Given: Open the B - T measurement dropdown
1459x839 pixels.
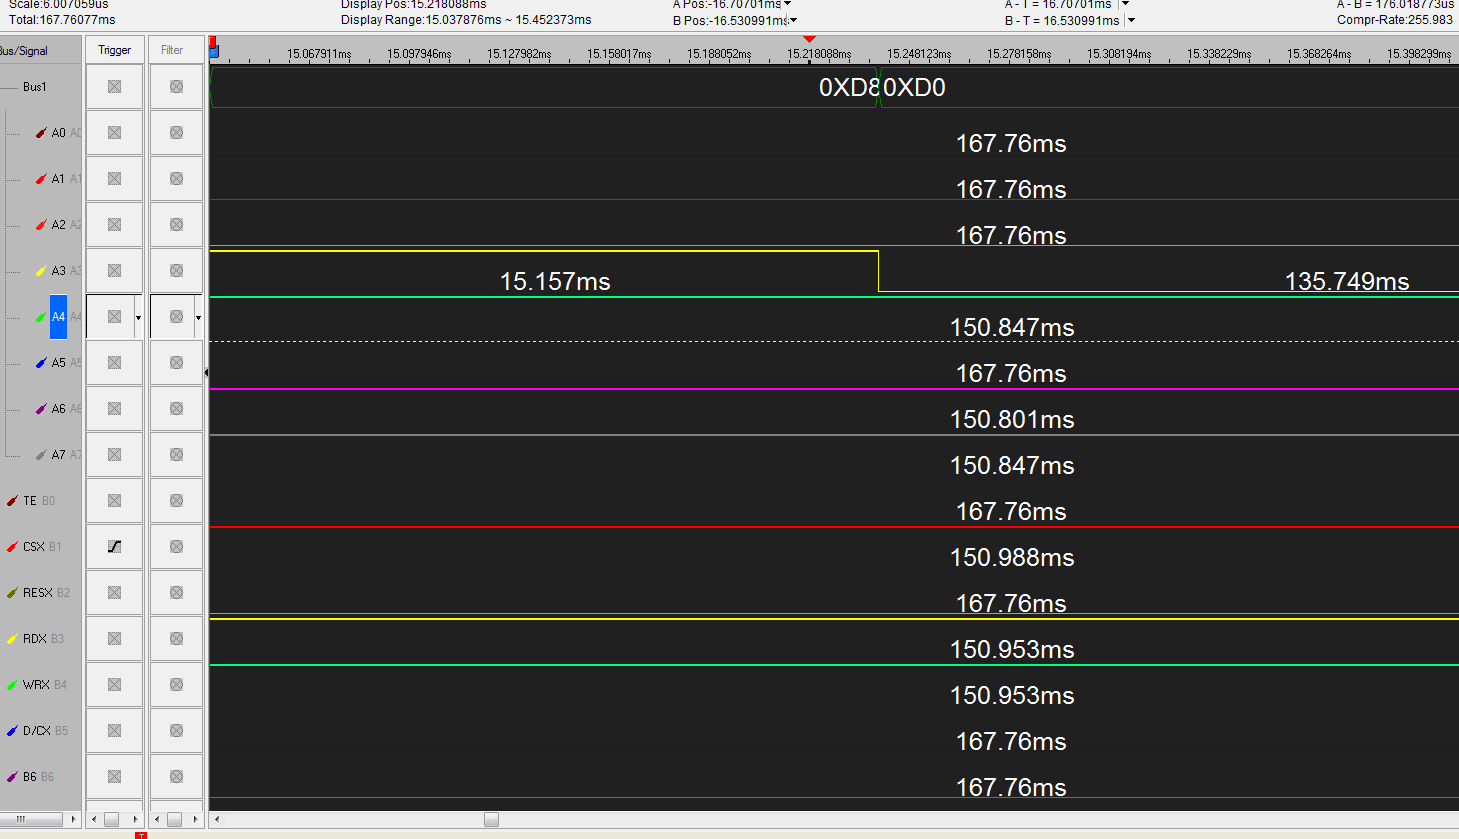Looking at the screenshot, I should point(1131,20).
